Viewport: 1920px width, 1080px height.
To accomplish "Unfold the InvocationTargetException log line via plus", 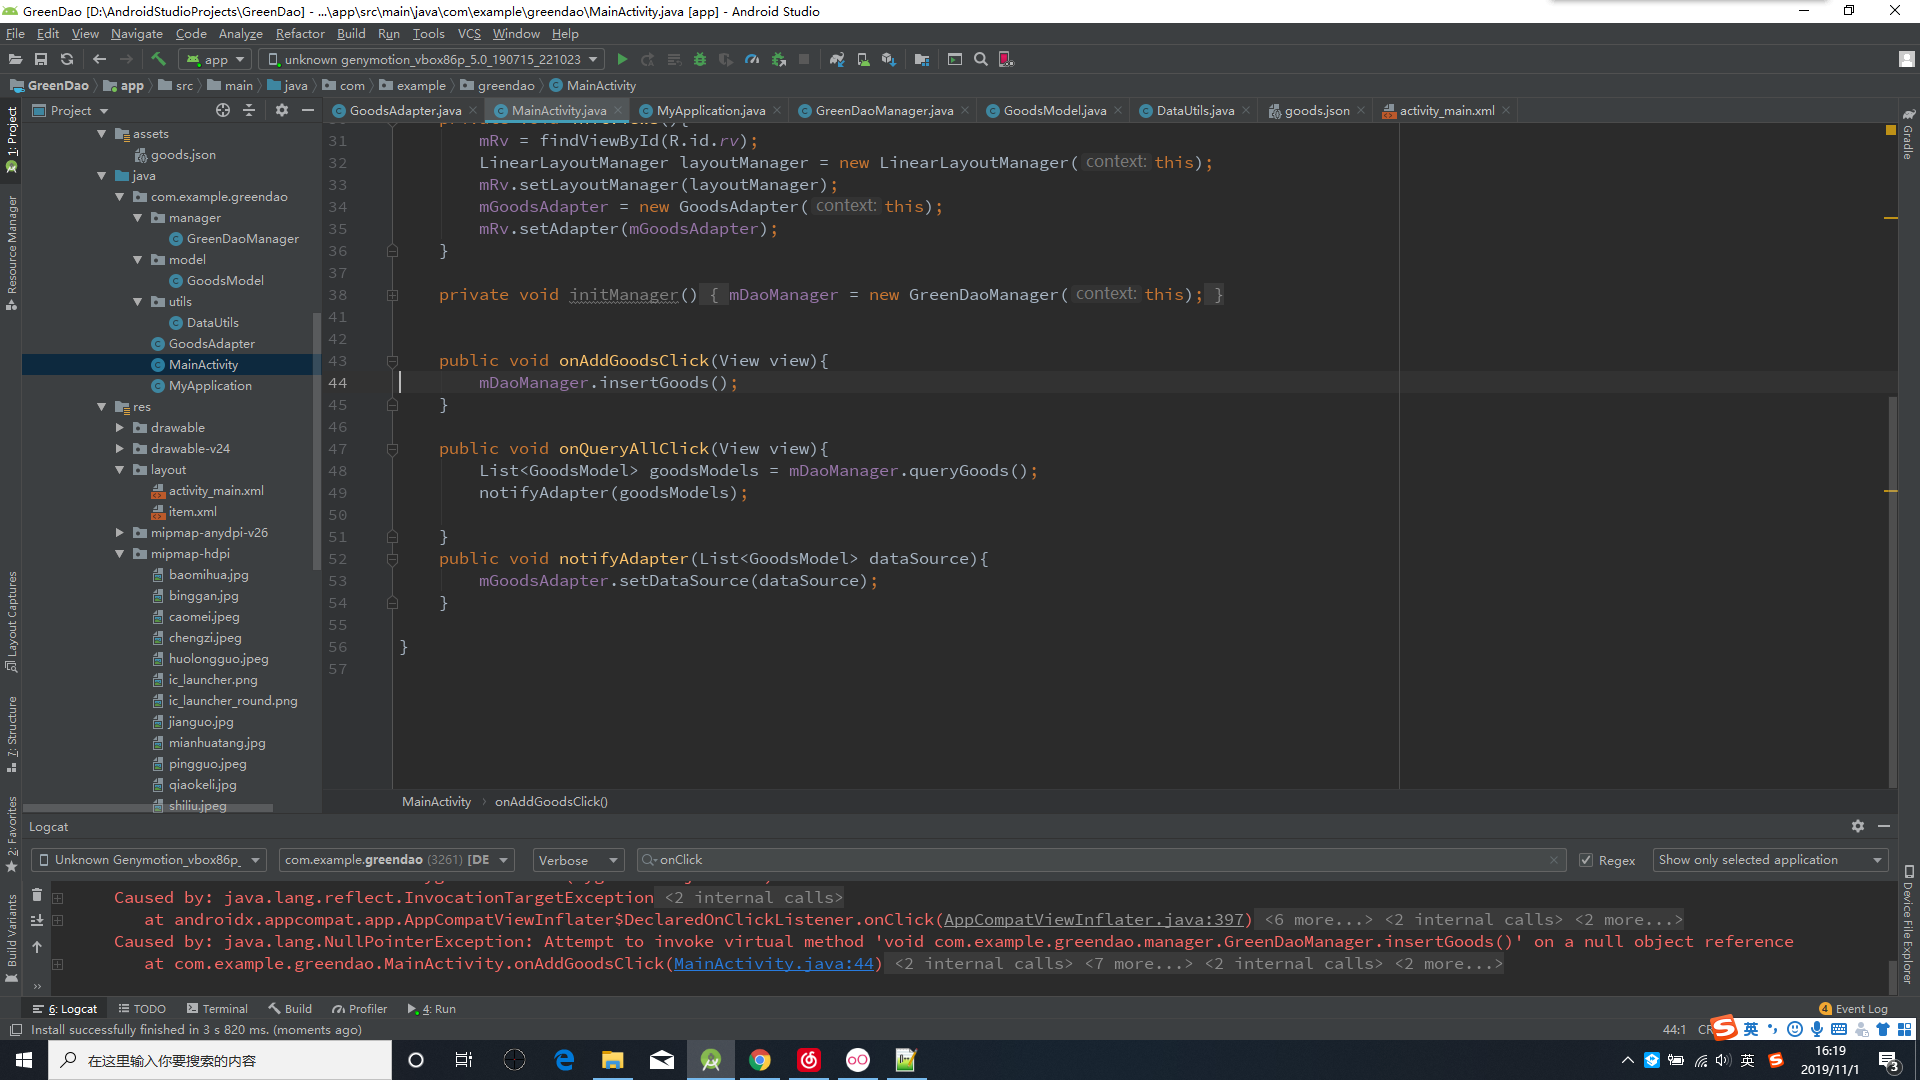I will [58, 898].
